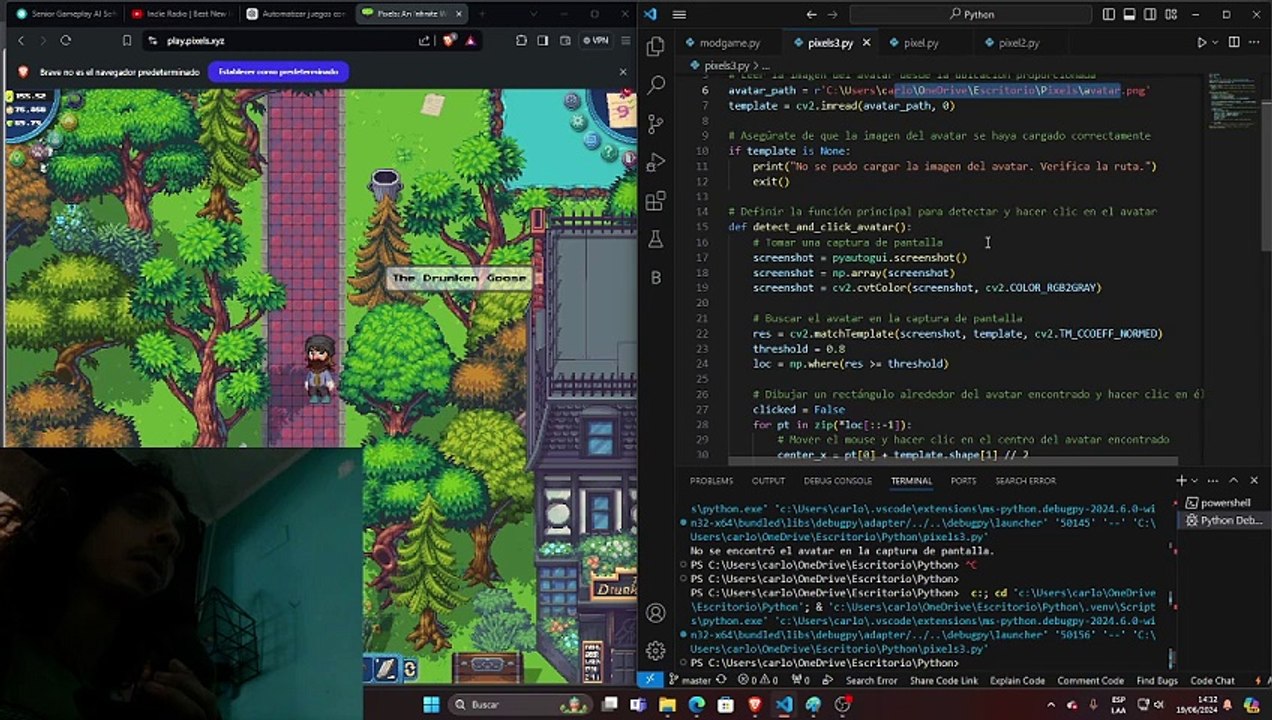Open Brave main hamburger menu
The width and height of the screenshot is (1272, 720).
[625, 40]
